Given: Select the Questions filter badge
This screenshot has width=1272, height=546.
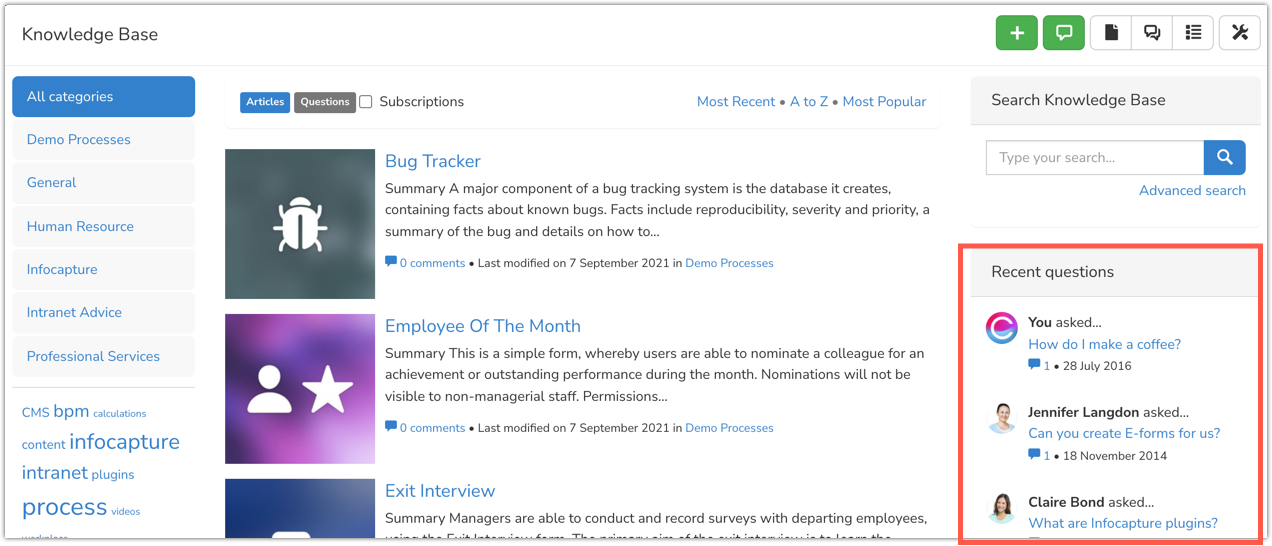Looking at the screenshot, I should (x=325, y=102).
